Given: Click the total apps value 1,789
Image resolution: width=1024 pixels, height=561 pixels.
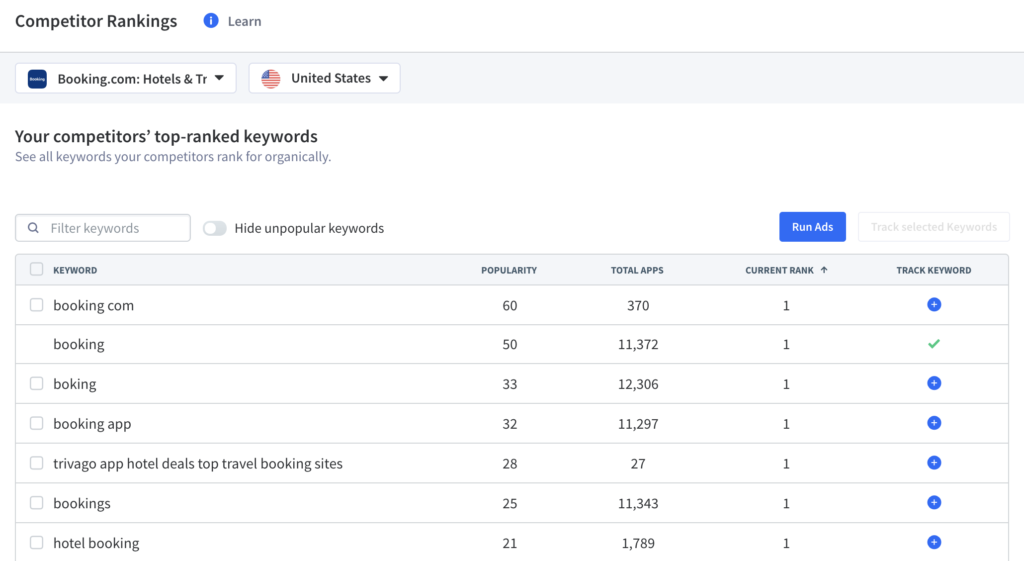Looking at the screenshot, I should click(x=638, y=543).
